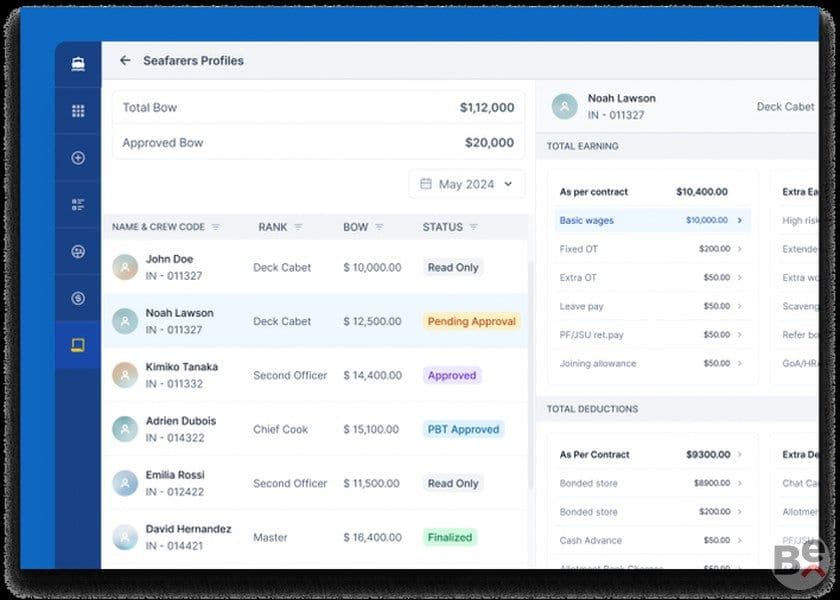Select the yellow laptop sidebar icon
This screenshot has width=840, height=600.
pos(78,345)
